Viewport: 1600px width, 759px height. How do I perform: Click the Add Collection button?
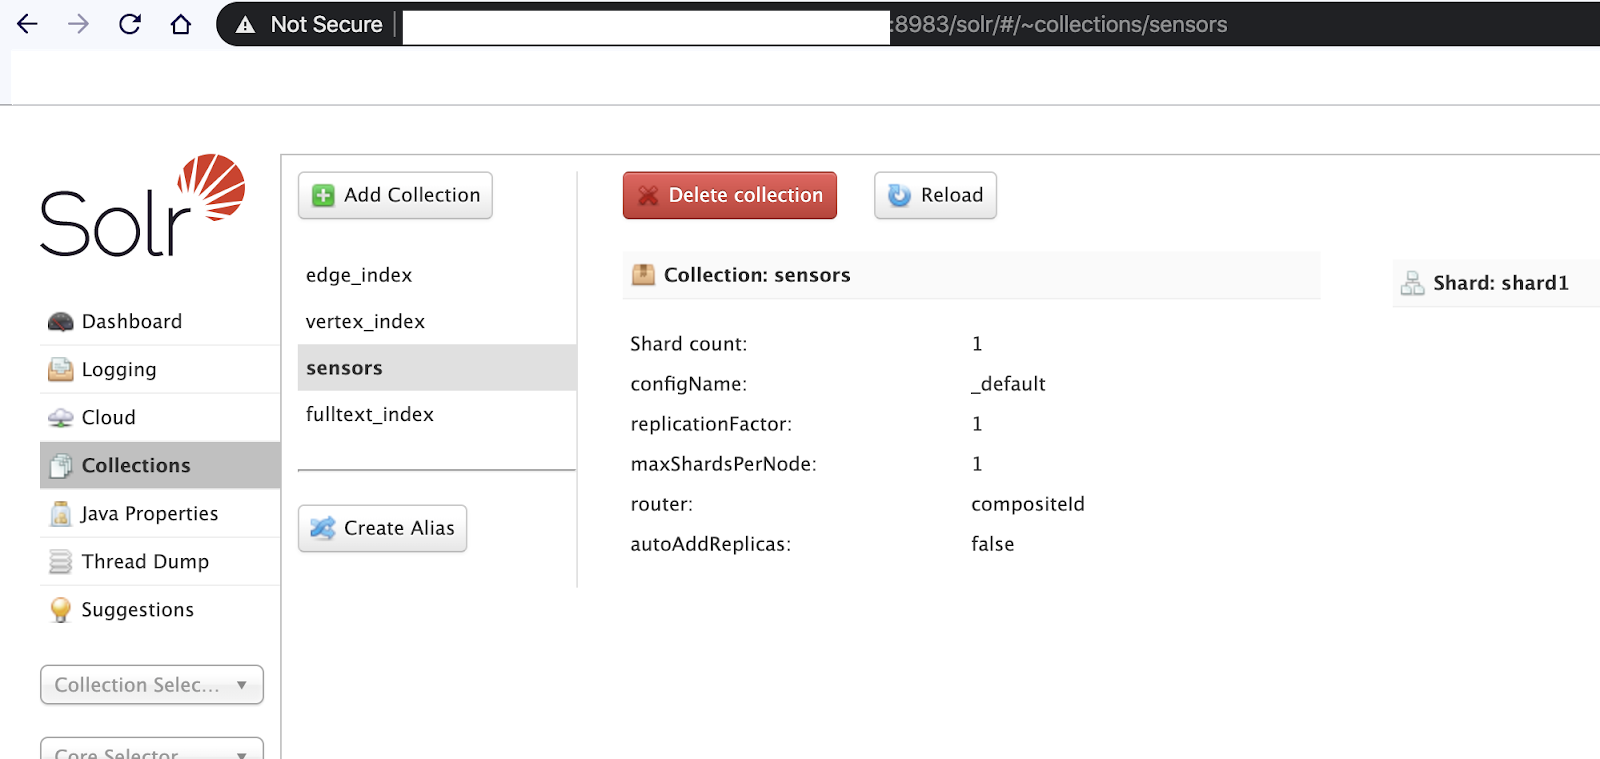pyautogui.click(x=395, y=195)
